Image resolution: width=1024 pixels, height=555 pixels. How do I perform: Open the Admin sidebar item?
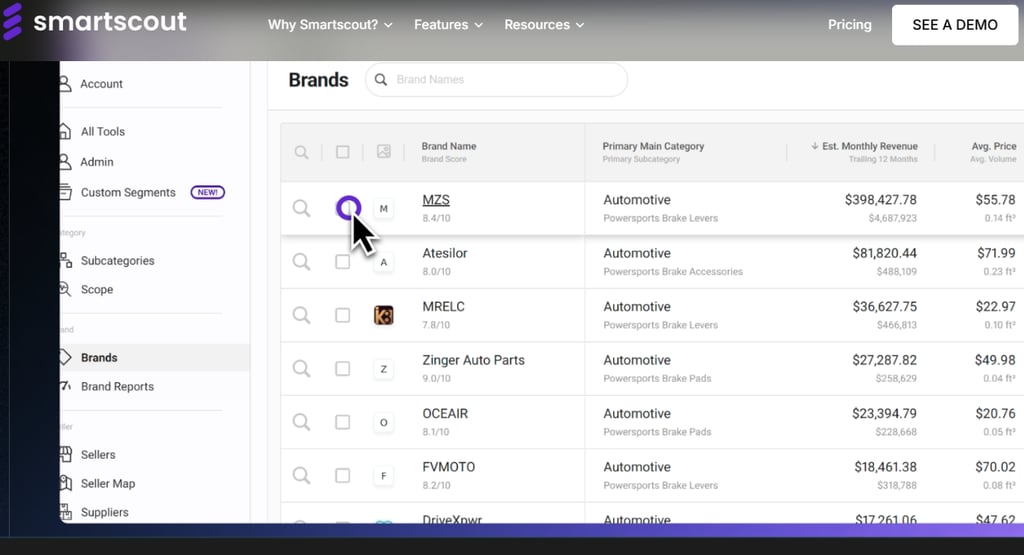coord(97,161)
